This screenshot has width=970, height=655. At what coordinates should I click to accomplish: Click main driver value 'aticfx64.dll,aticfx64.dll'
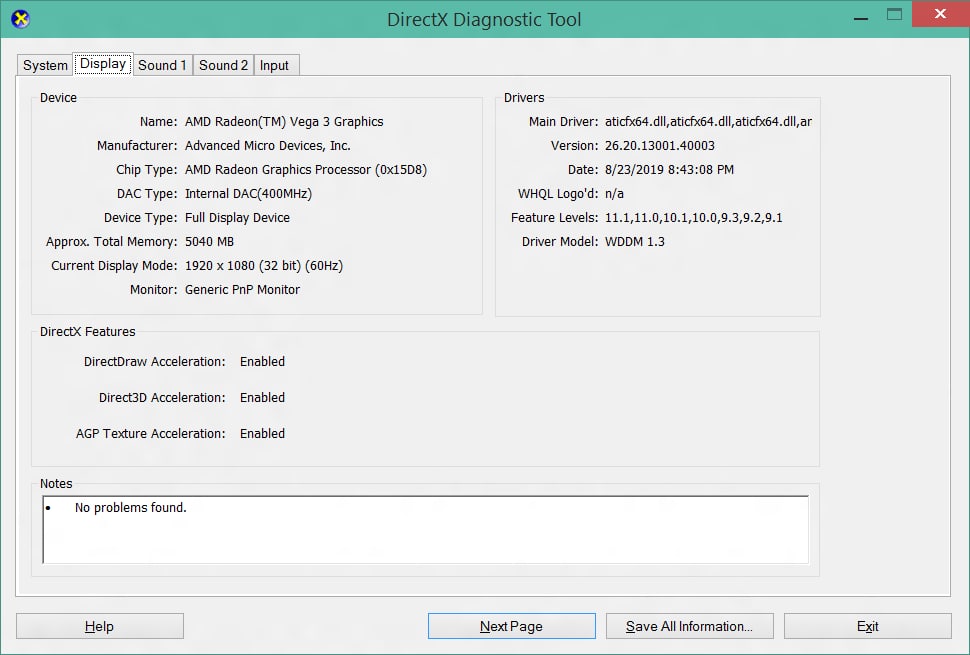point(708,122)
